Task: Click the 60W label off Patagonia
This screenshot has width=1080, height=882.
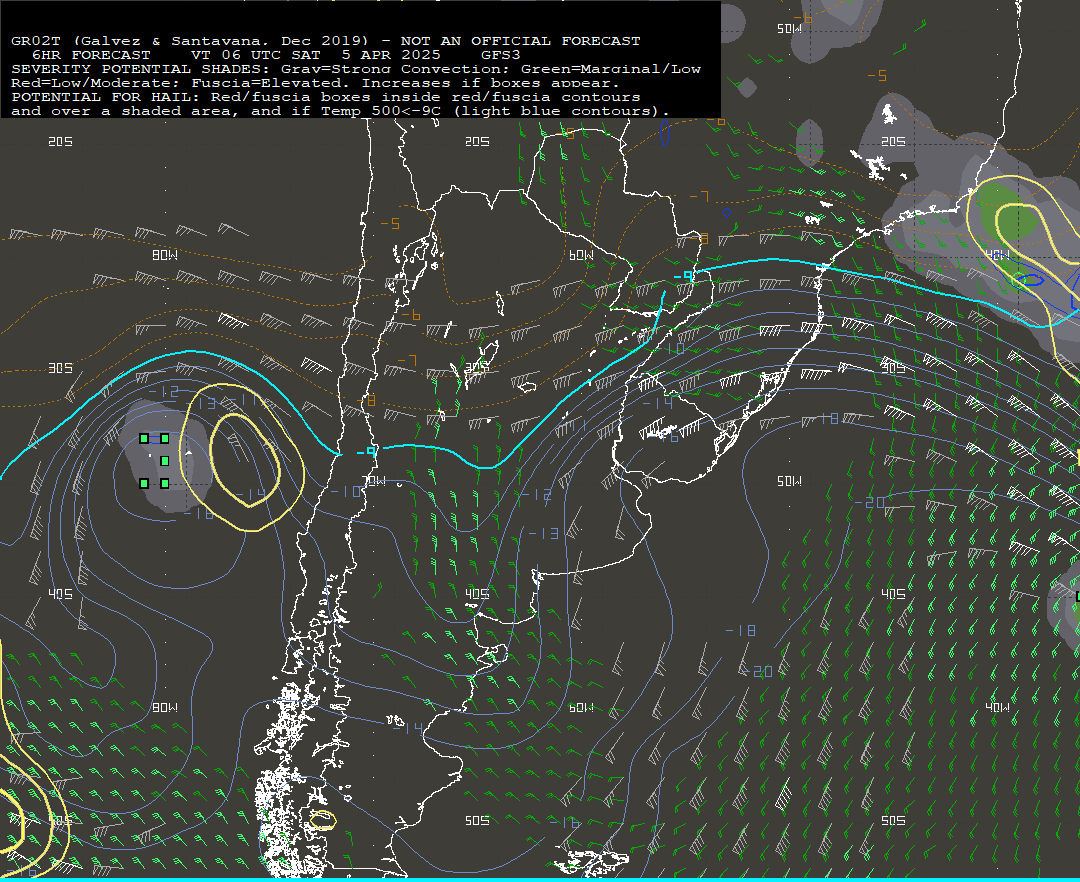Action: click(581, 707)
